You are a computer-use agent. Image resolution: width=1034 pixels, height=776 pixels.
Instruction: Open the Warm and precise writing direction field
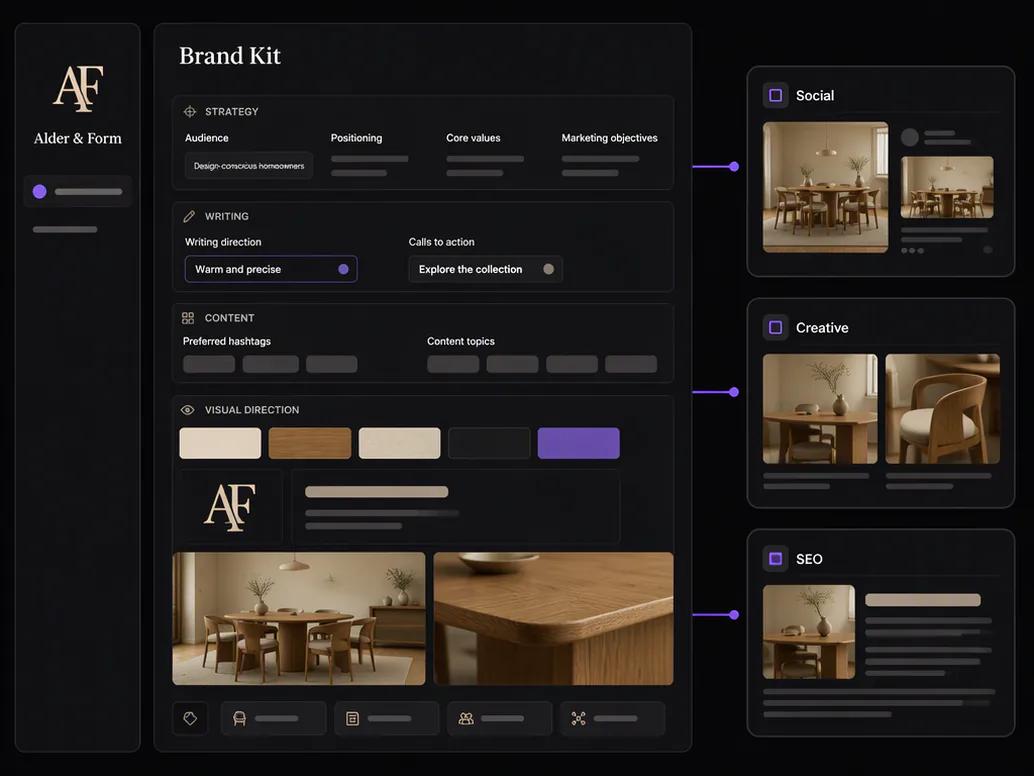(271, 269)
